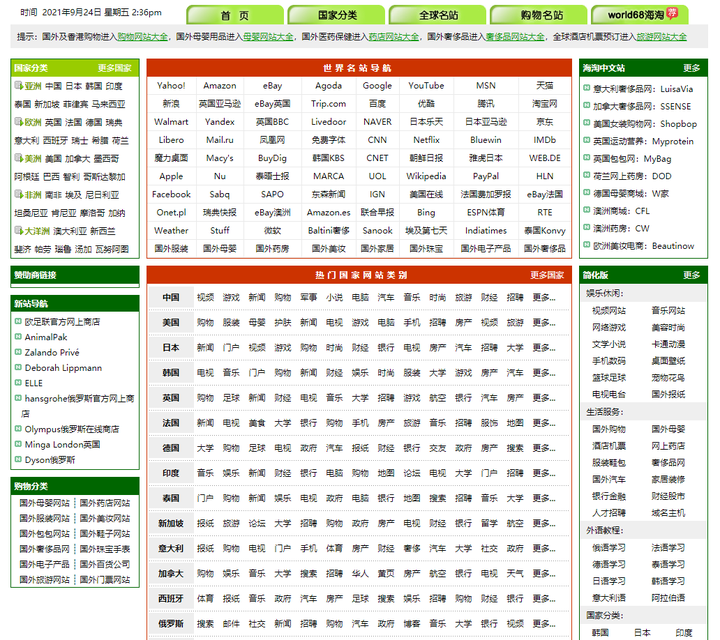The image size is (720, 640).
Task: Click the green bullet icon before Zalando Privé
Action: pyautogui.click(x=18, y=352)
